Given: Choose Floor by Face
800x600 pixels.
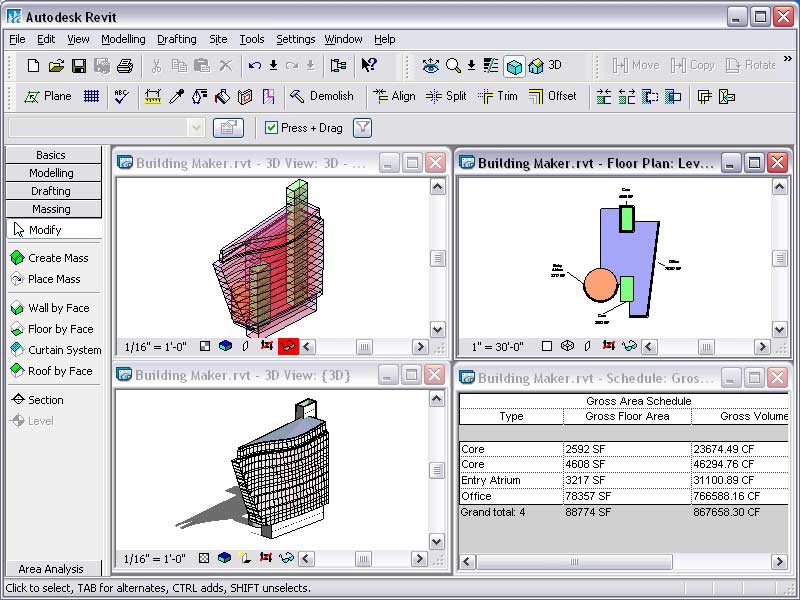Looking at the screenshot, I should tap(52, 329).
